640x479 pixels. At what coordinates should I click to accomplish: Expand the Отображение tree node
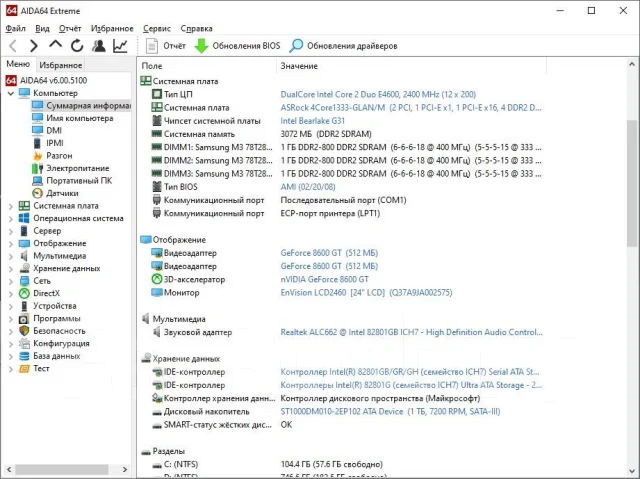pyautogui.click(x=11, y=244)
